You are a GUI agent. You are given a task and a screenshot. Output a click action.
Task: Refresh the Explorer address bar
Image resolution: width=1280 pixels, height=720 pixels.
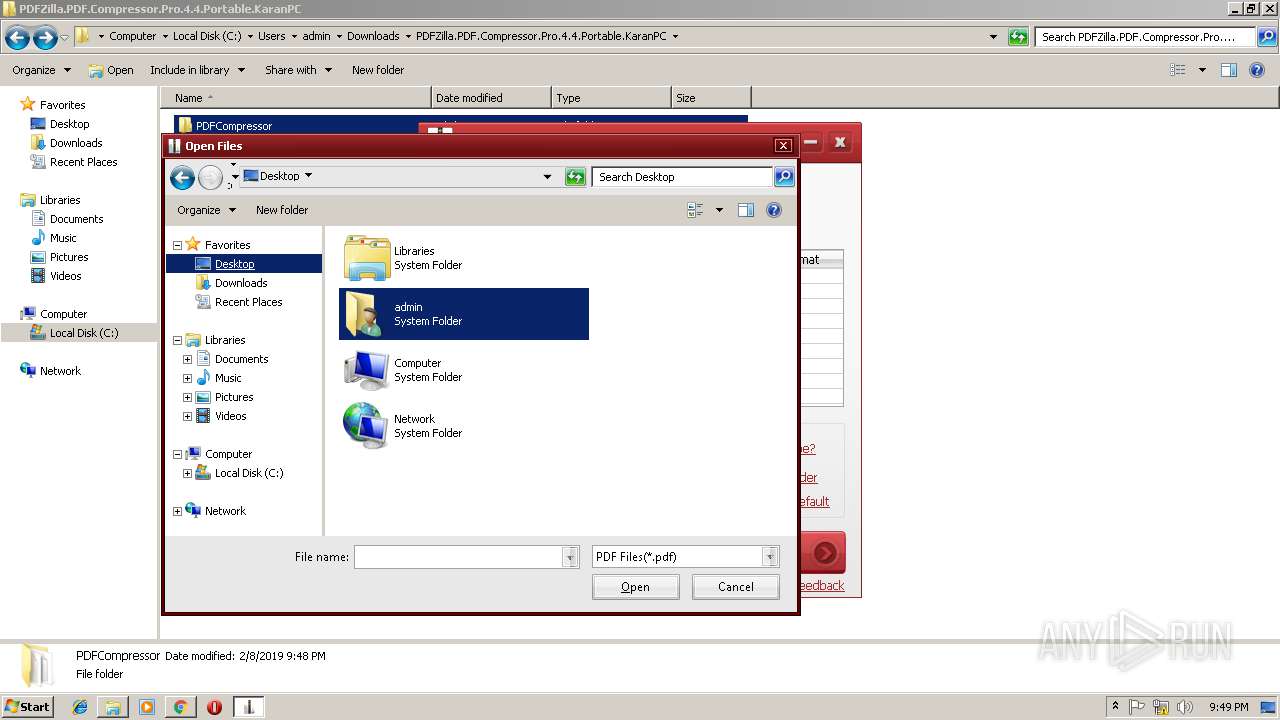1018,37
